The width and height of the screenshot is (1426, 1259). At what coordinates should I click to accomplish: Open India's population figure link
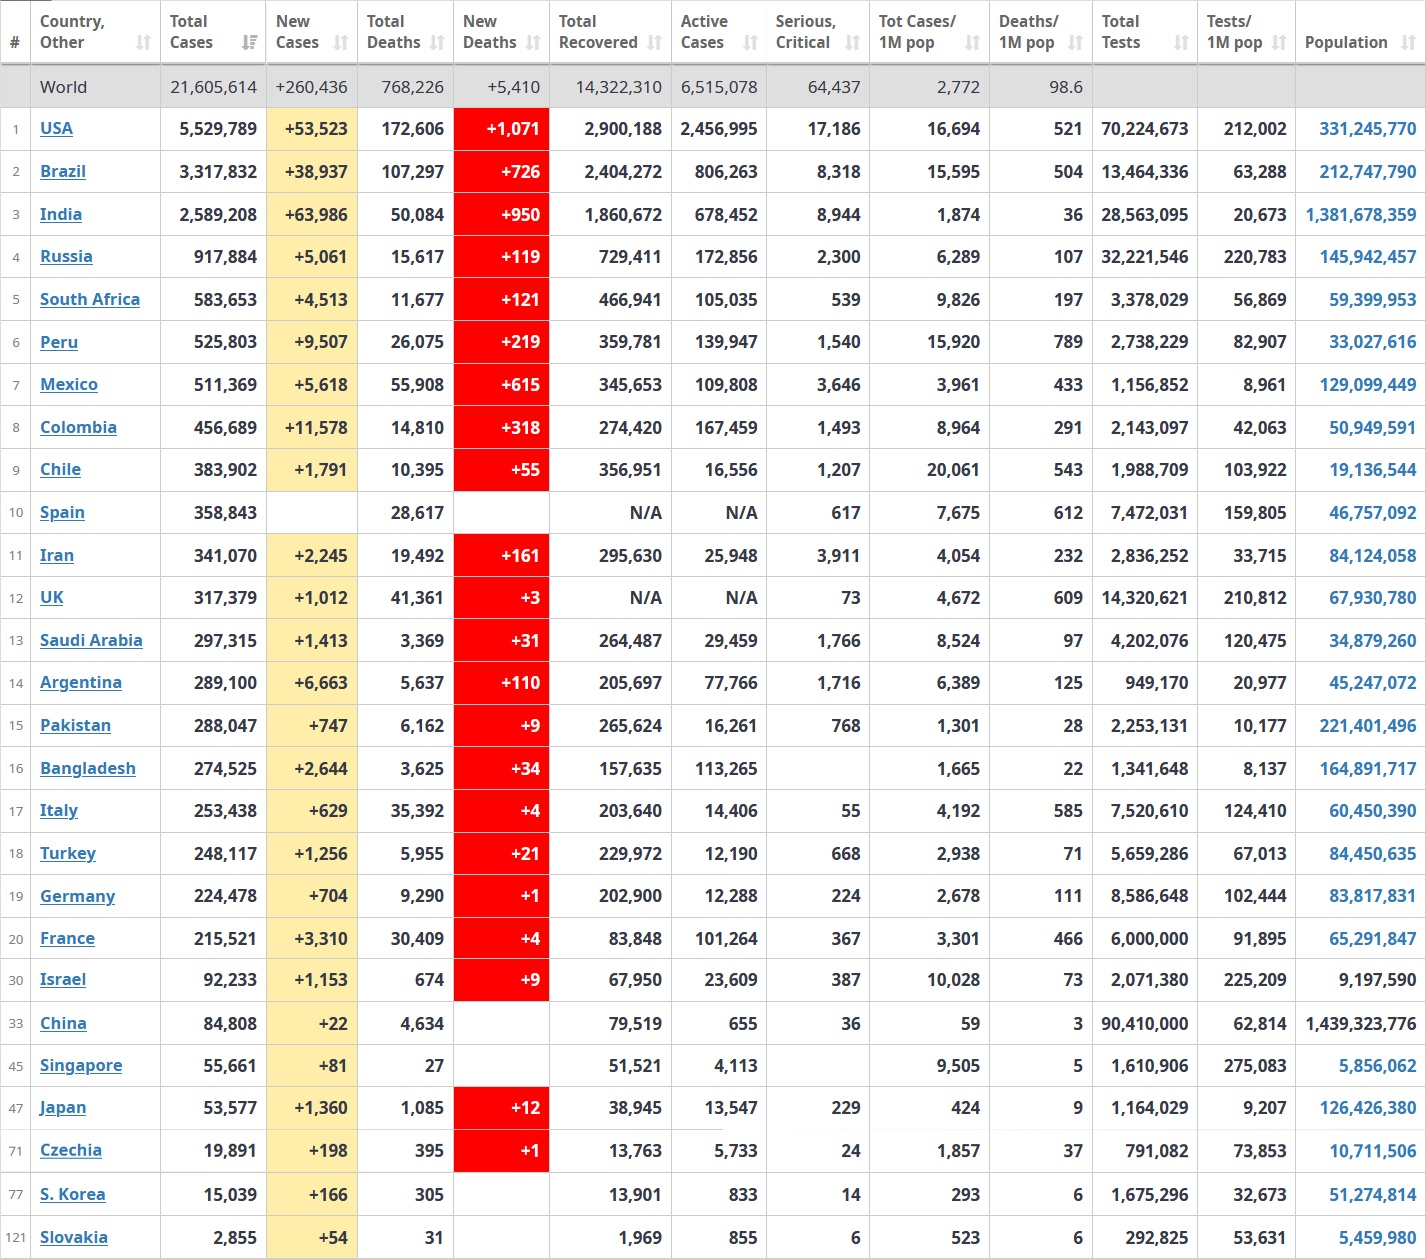point(1360,215)
